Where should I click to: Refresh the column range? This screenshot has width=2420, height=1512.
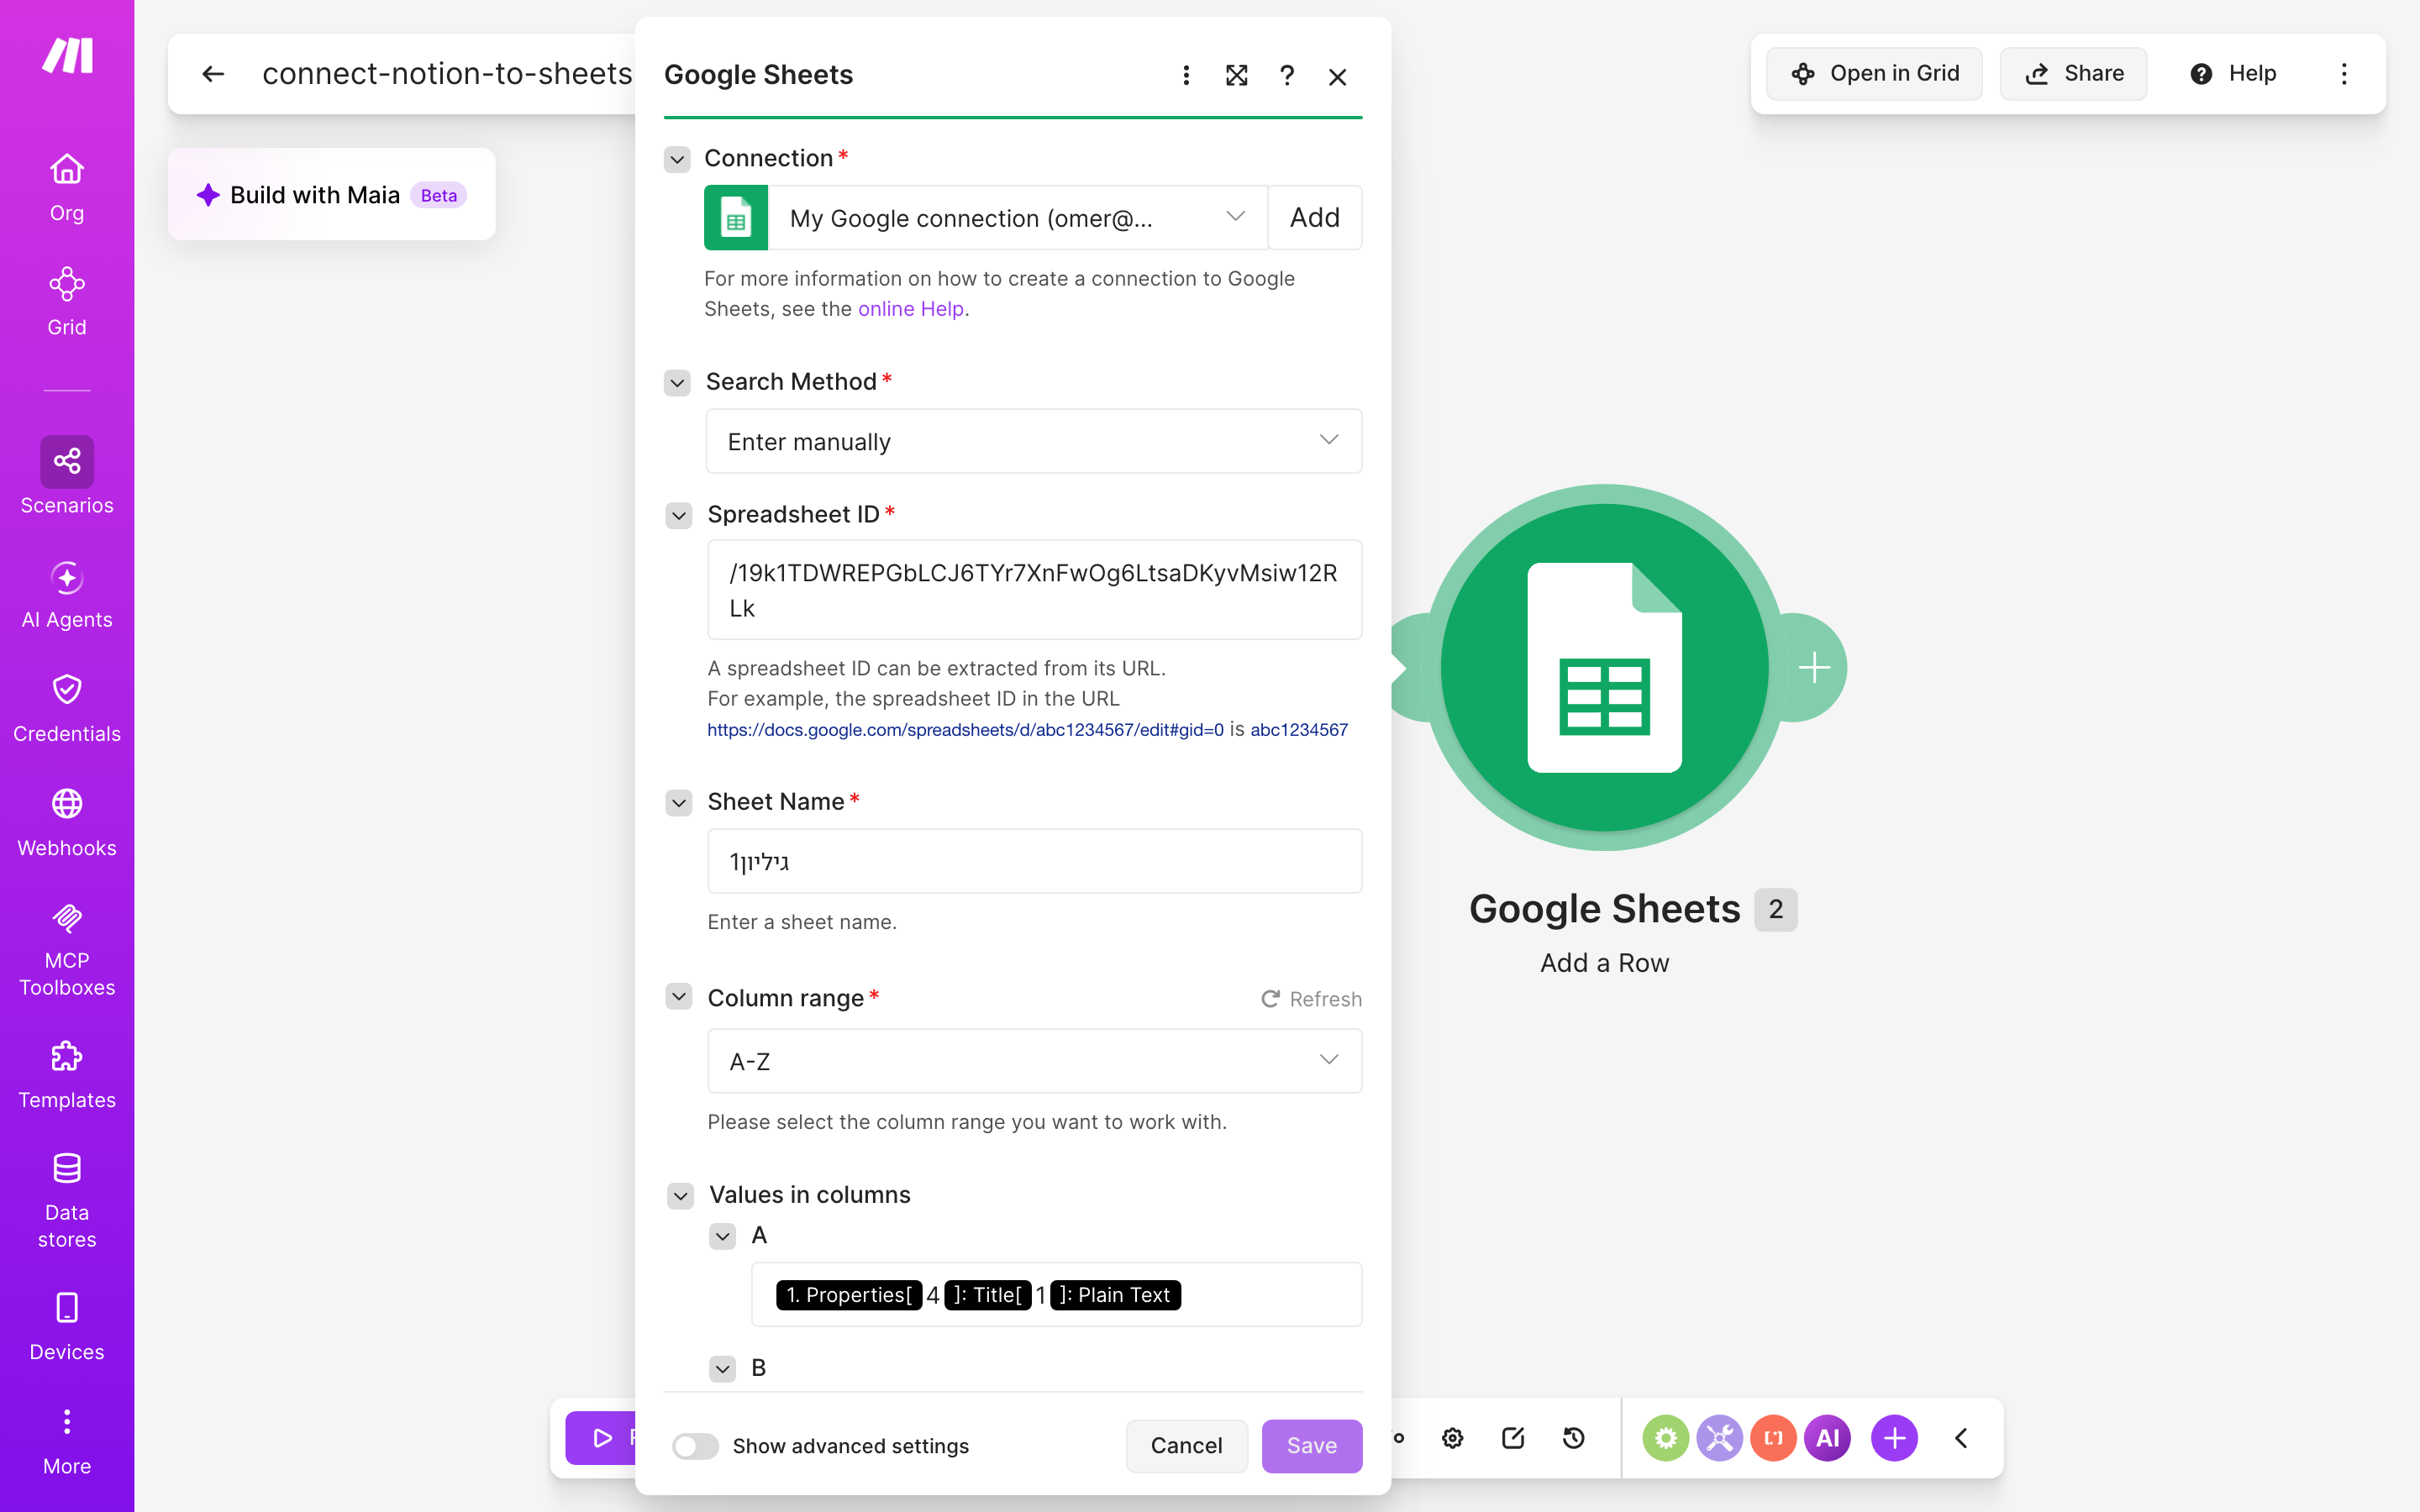click(1311, 999)
